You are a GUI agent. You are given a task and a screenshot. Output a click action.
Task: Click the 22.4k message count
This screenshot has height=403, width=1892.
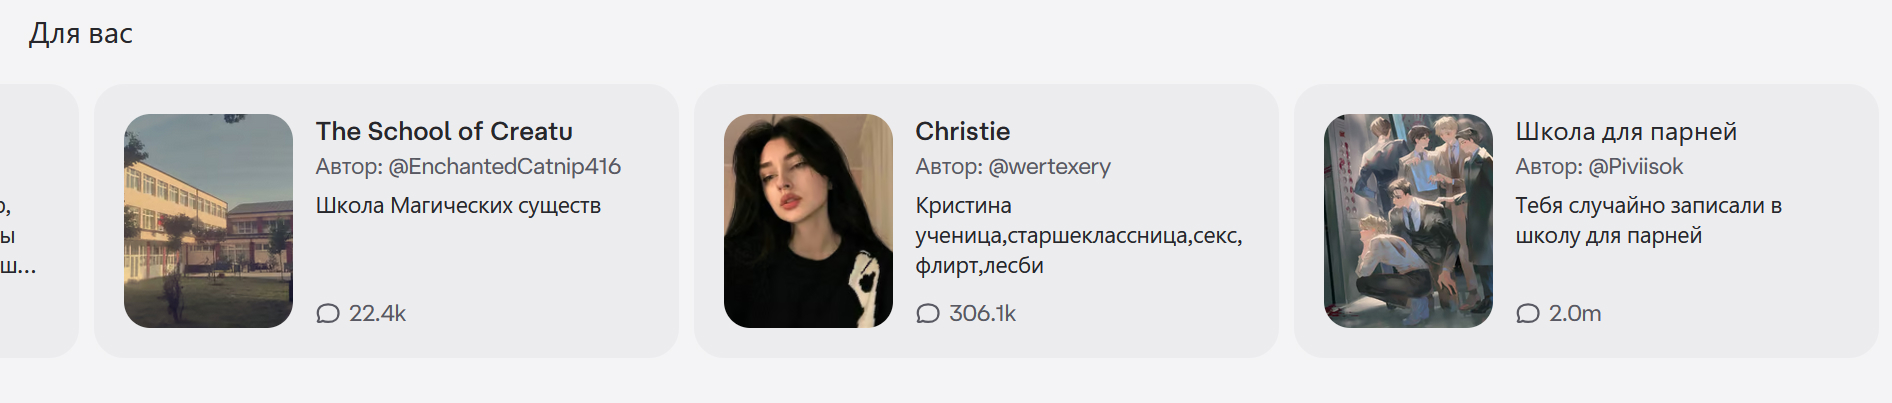click(377, 314)
